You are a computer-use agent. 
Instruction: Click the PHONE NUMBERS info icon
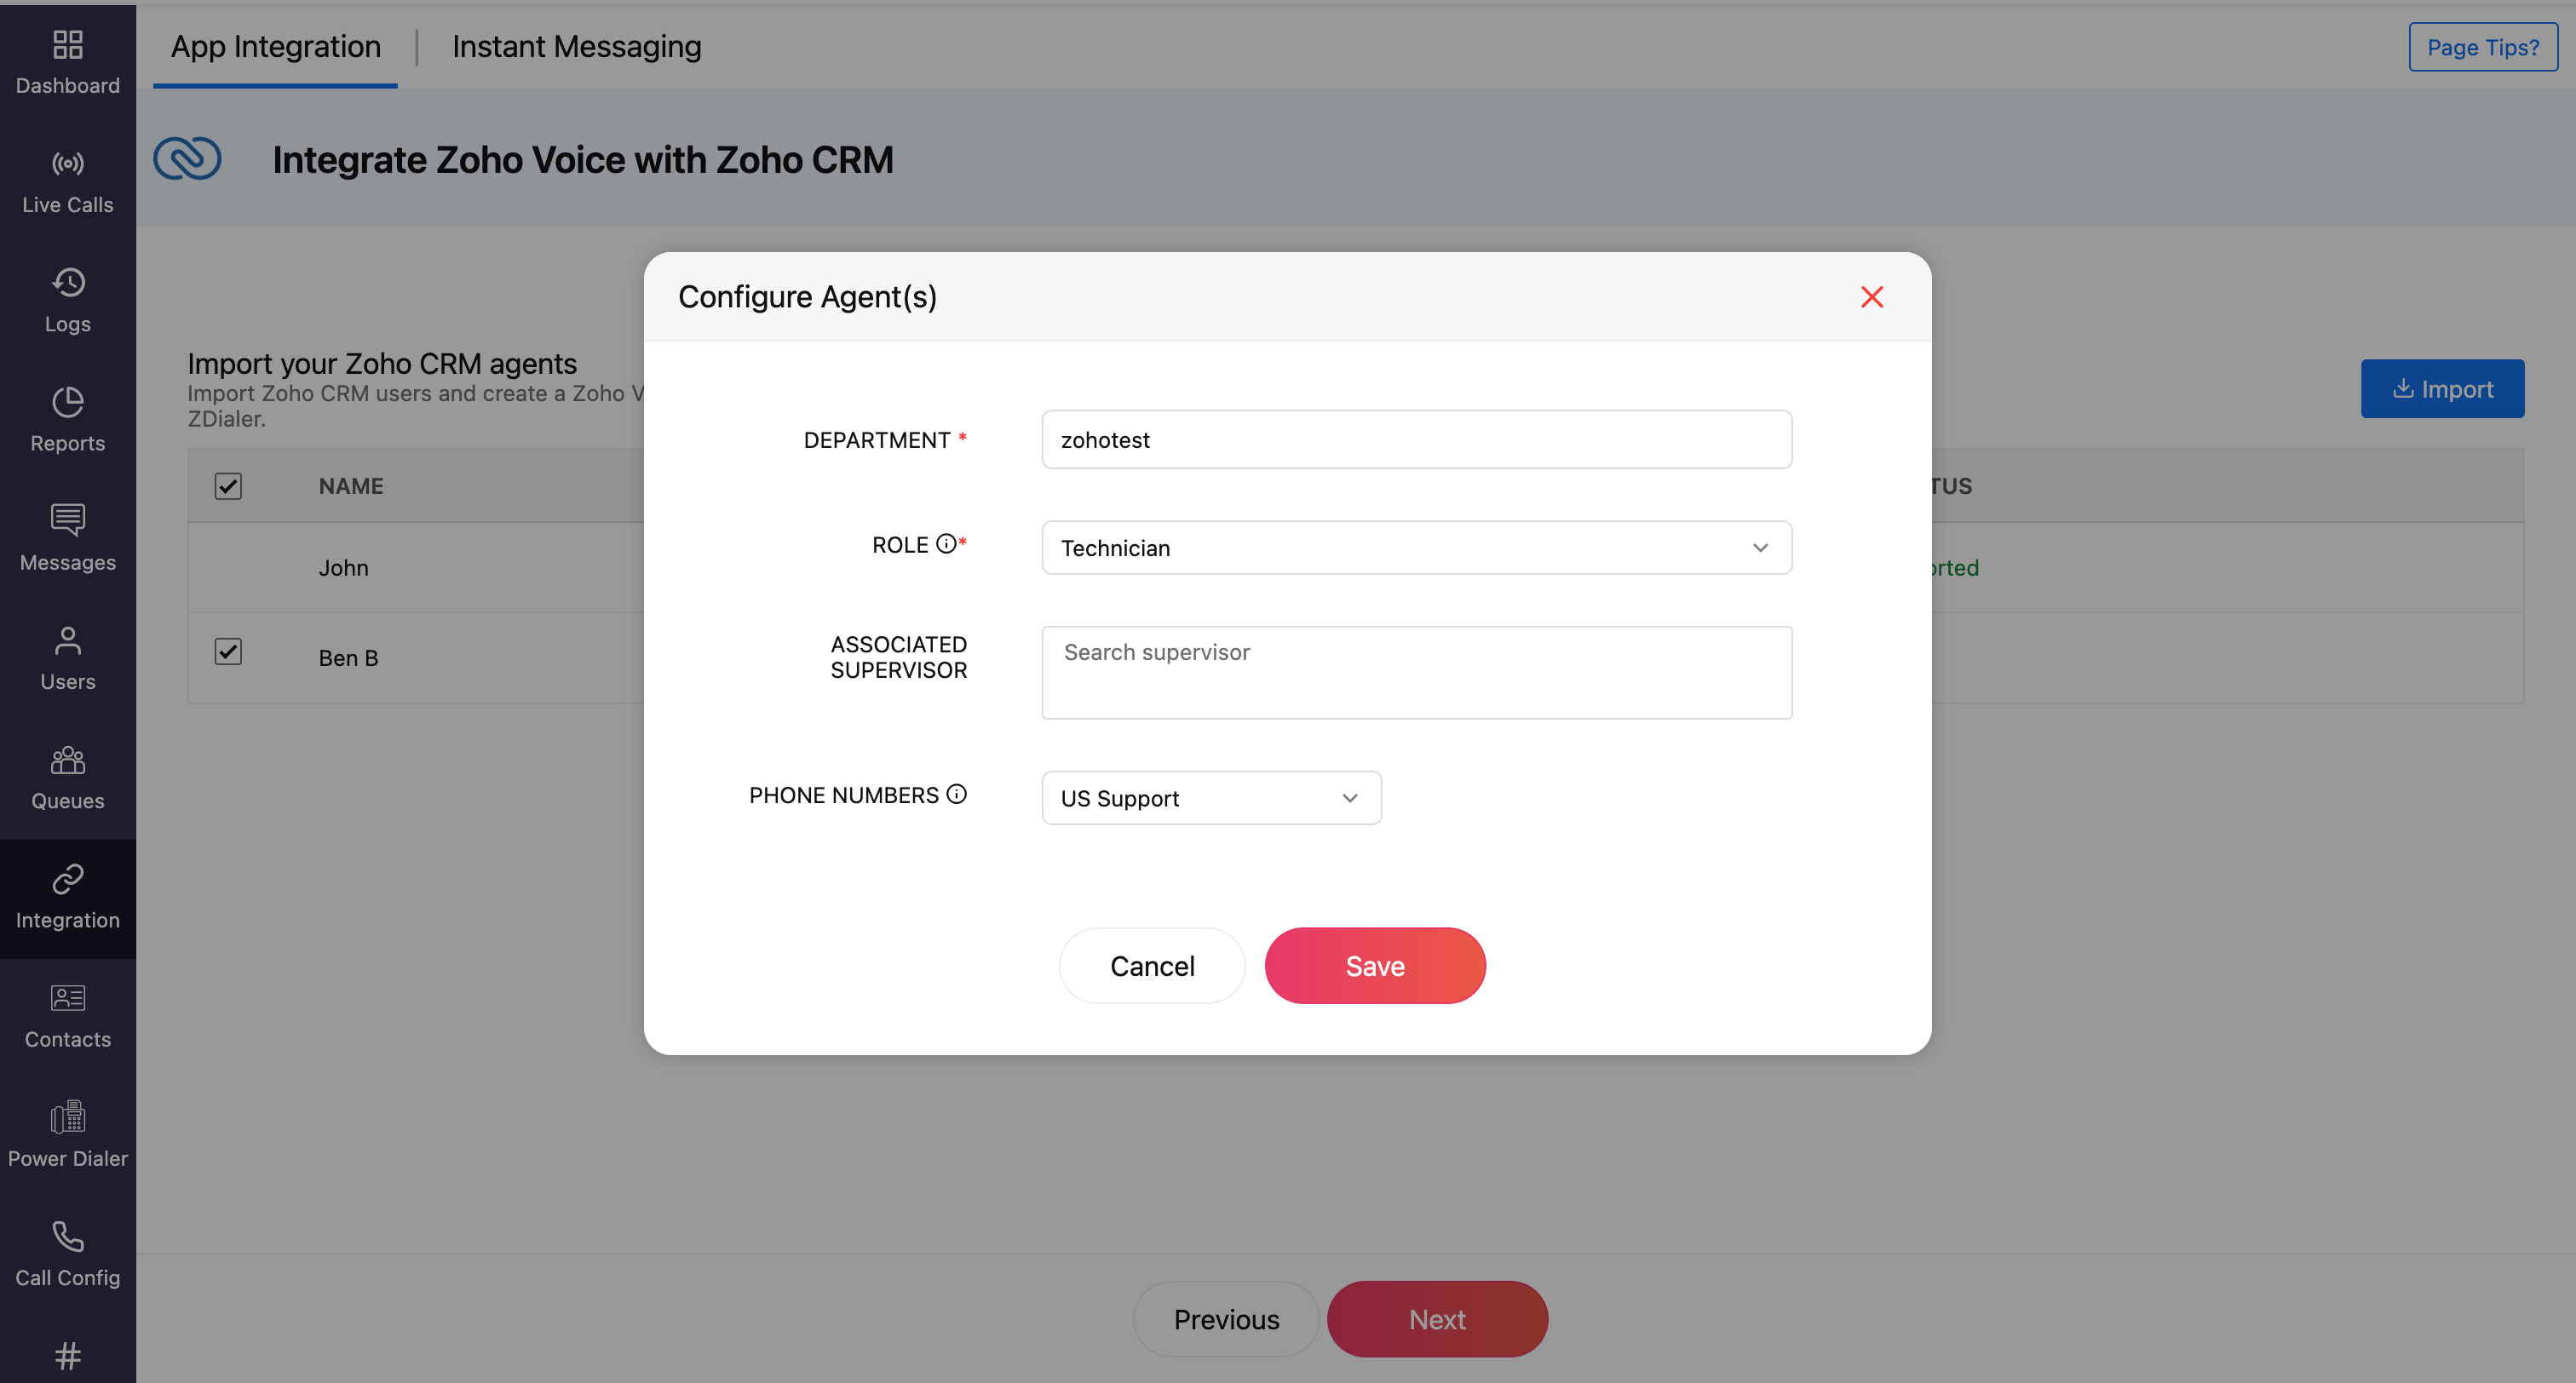click(x=956, y=794)
